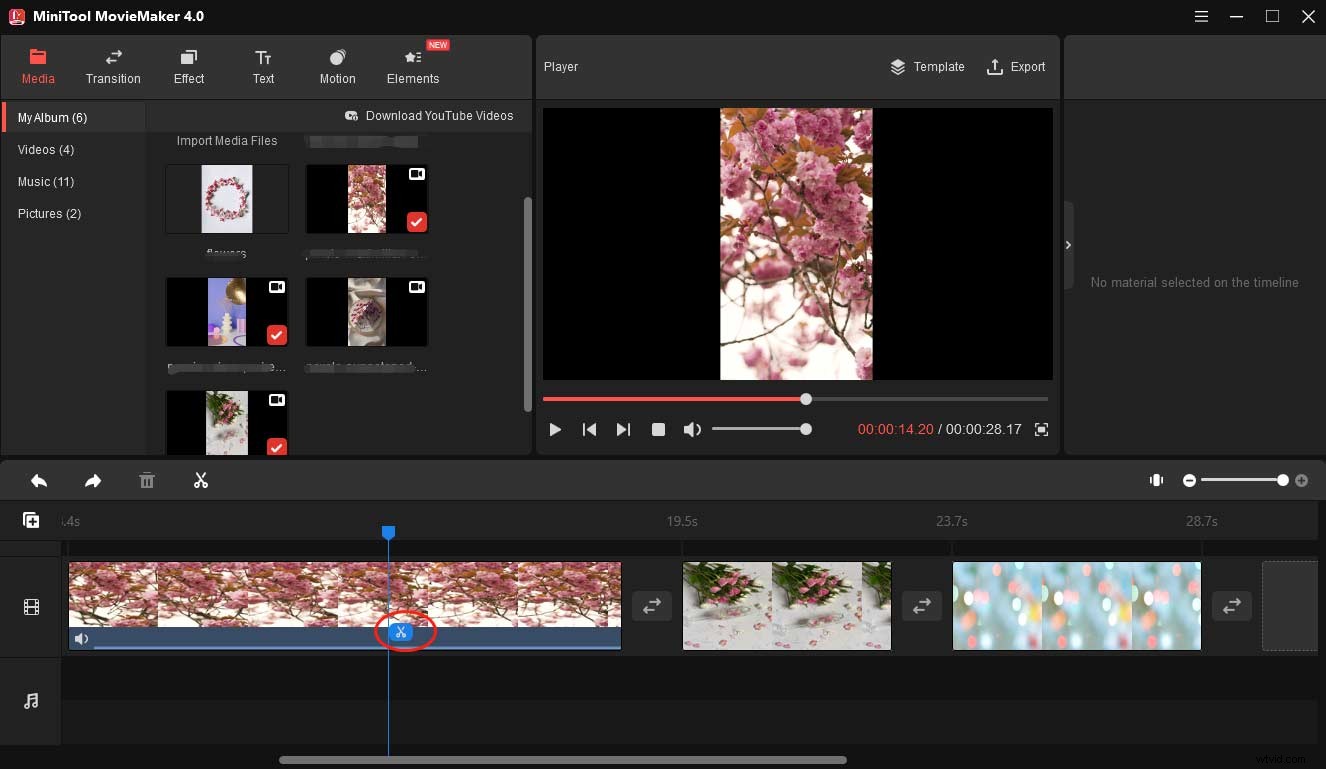Export the current project

(x=1016, y=67)
